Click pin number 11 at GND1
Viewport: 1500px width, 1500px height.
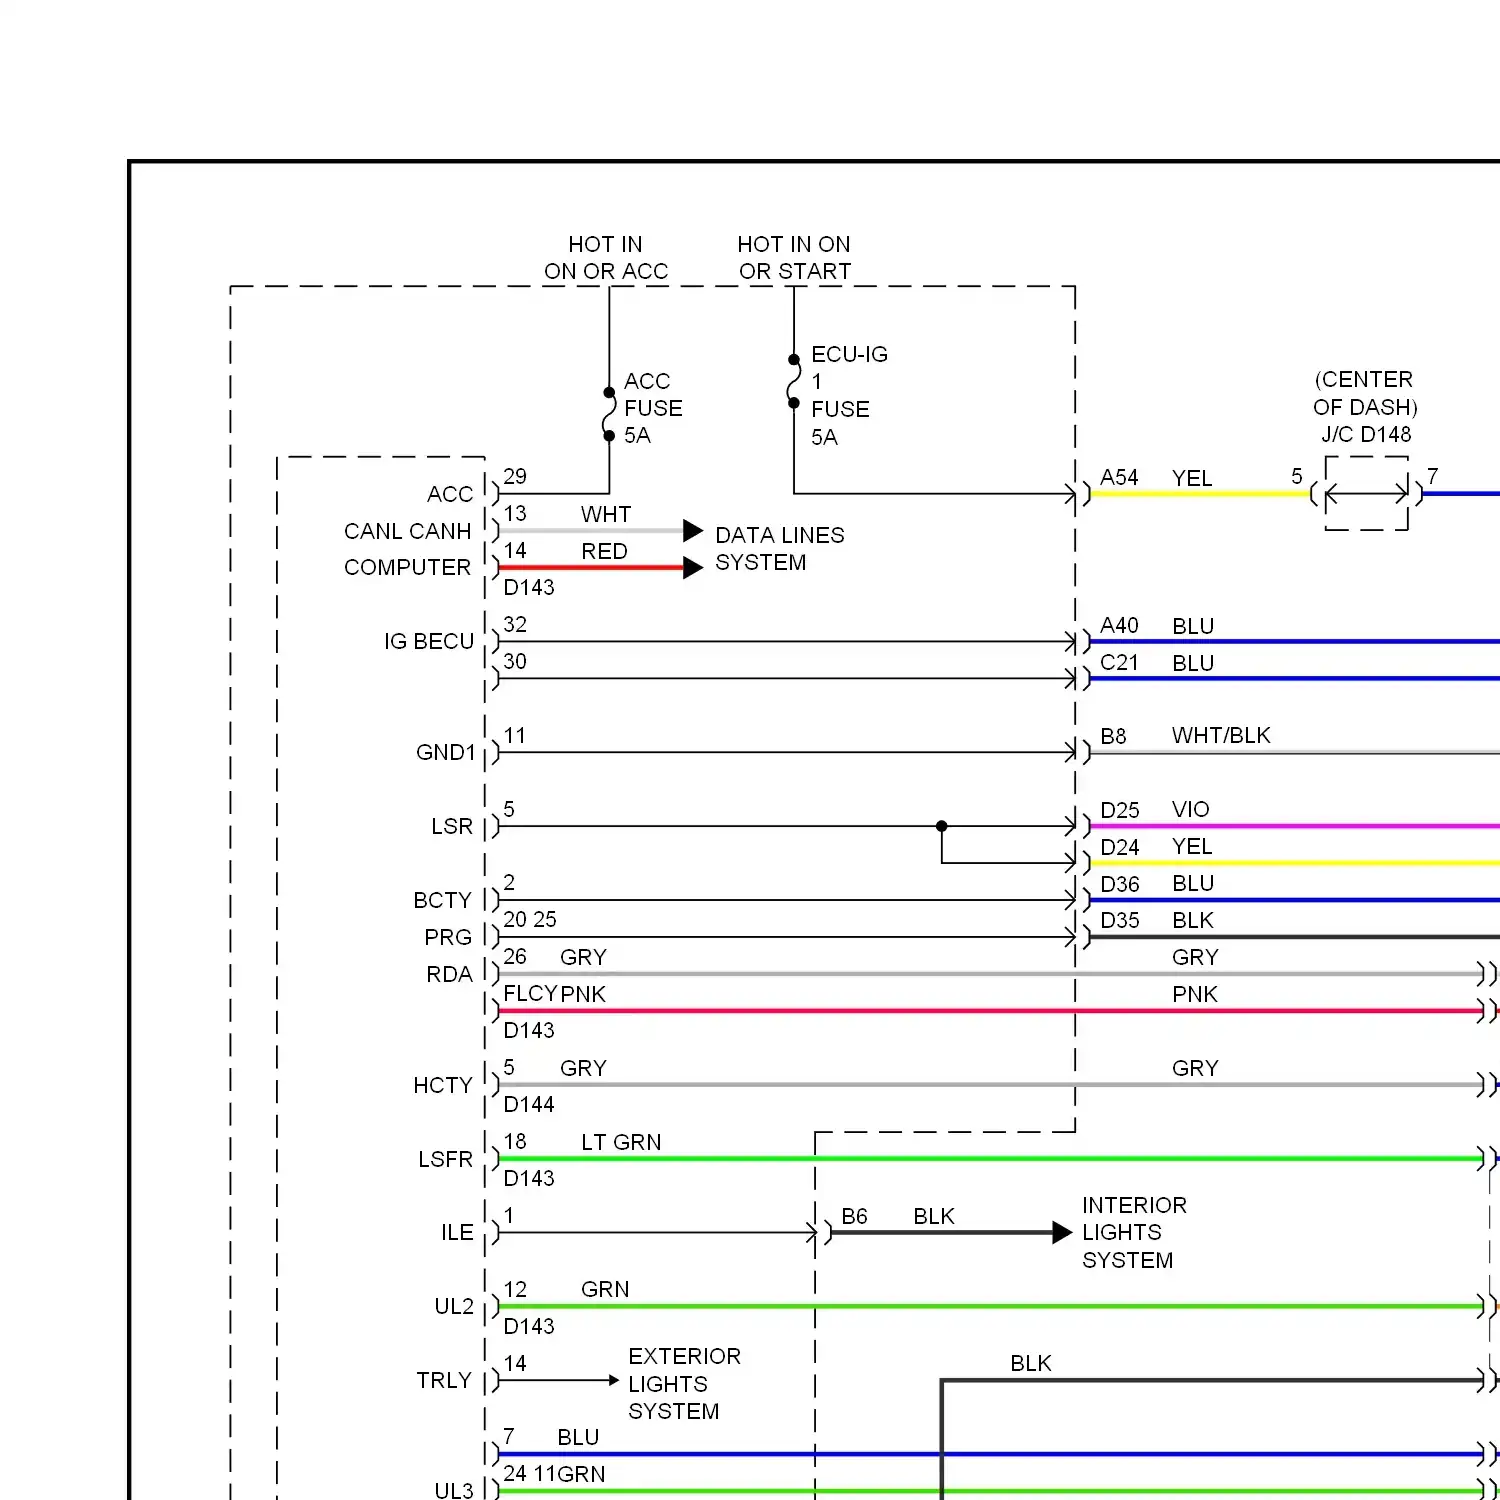tap(515, 736)
